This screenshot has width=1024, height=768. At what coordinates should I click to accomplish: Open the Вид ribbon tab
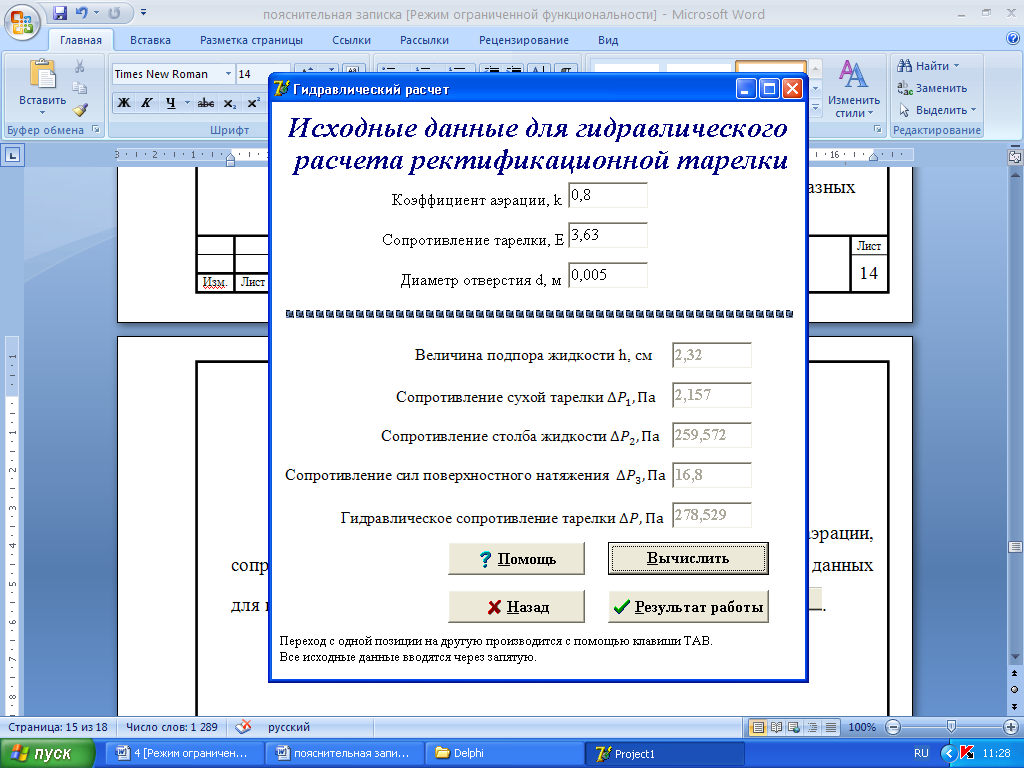point(608,40)
